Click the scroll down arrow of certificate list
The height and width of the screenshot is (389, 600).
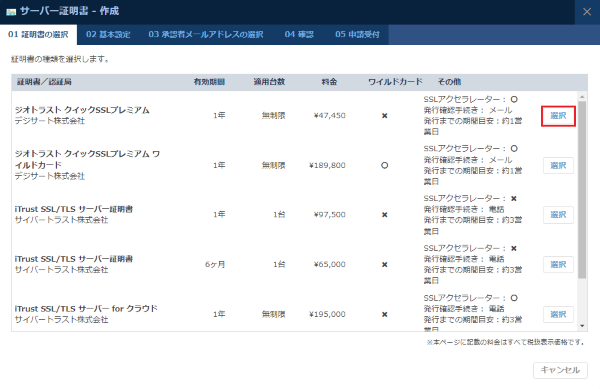point(582,326)
